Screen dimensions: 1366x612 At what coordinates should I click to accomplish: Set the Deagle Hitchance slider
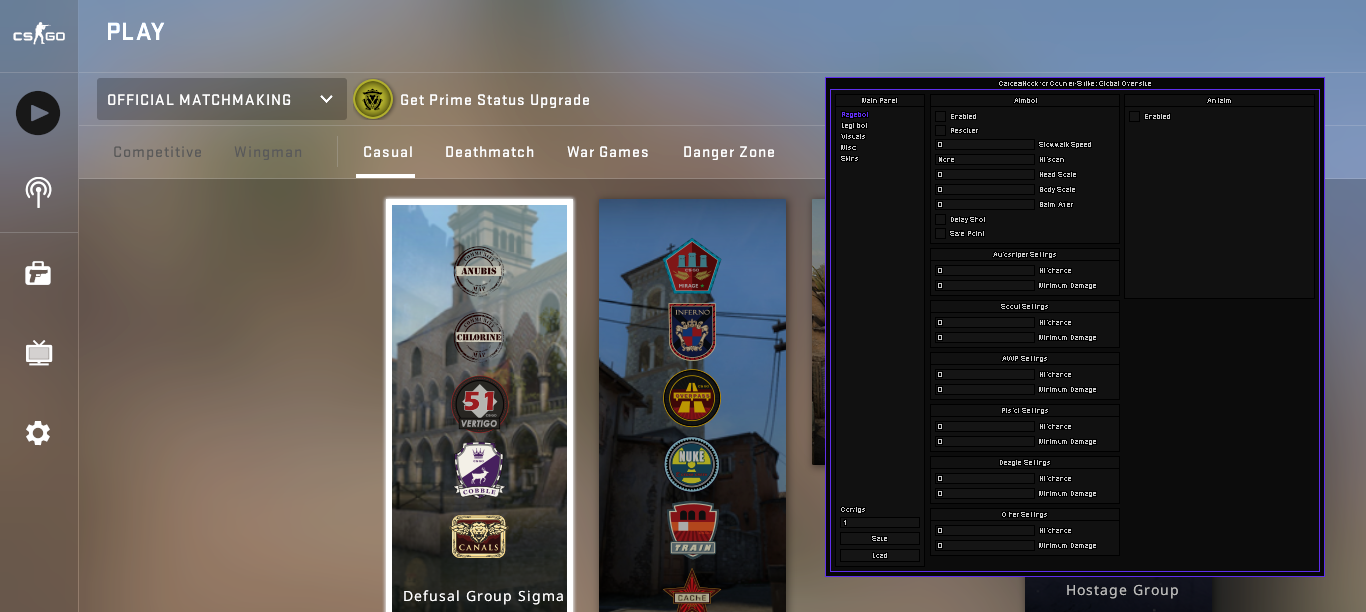point(985,479)
